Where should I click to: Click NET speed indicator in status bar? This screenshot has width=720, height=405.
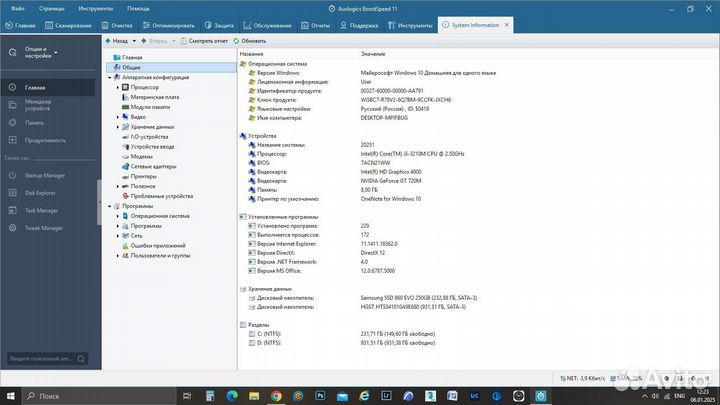point(583,378)
